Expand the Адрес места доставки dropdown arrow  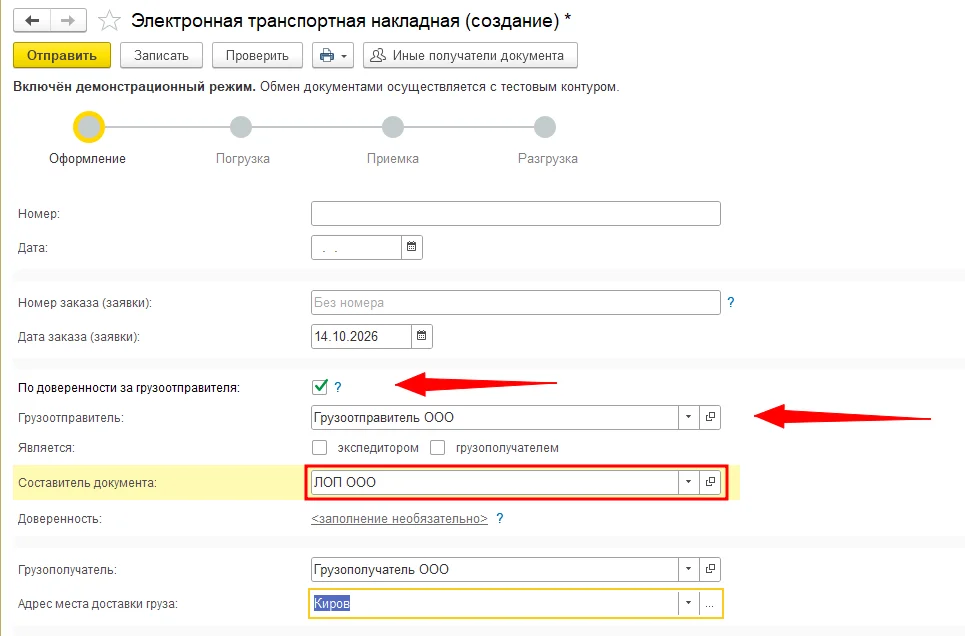coord(689,603)
